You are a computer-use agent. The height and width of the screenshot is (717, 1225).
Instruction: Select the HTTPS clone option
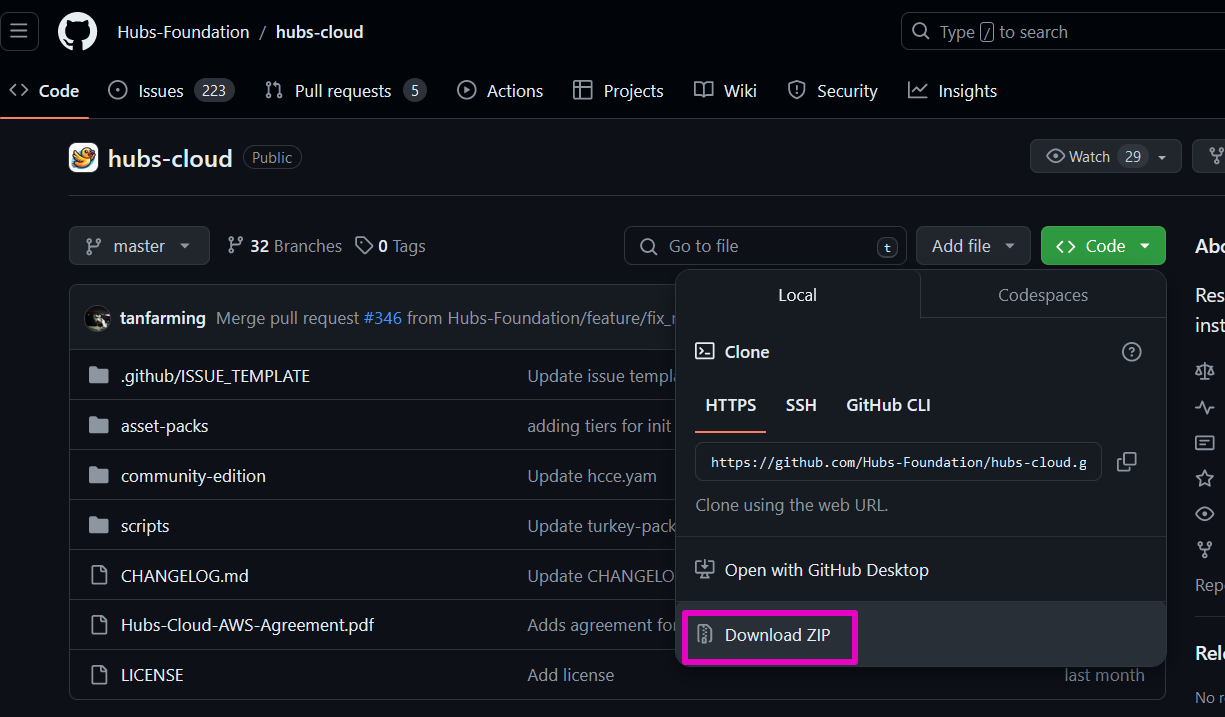coord(731,405)
